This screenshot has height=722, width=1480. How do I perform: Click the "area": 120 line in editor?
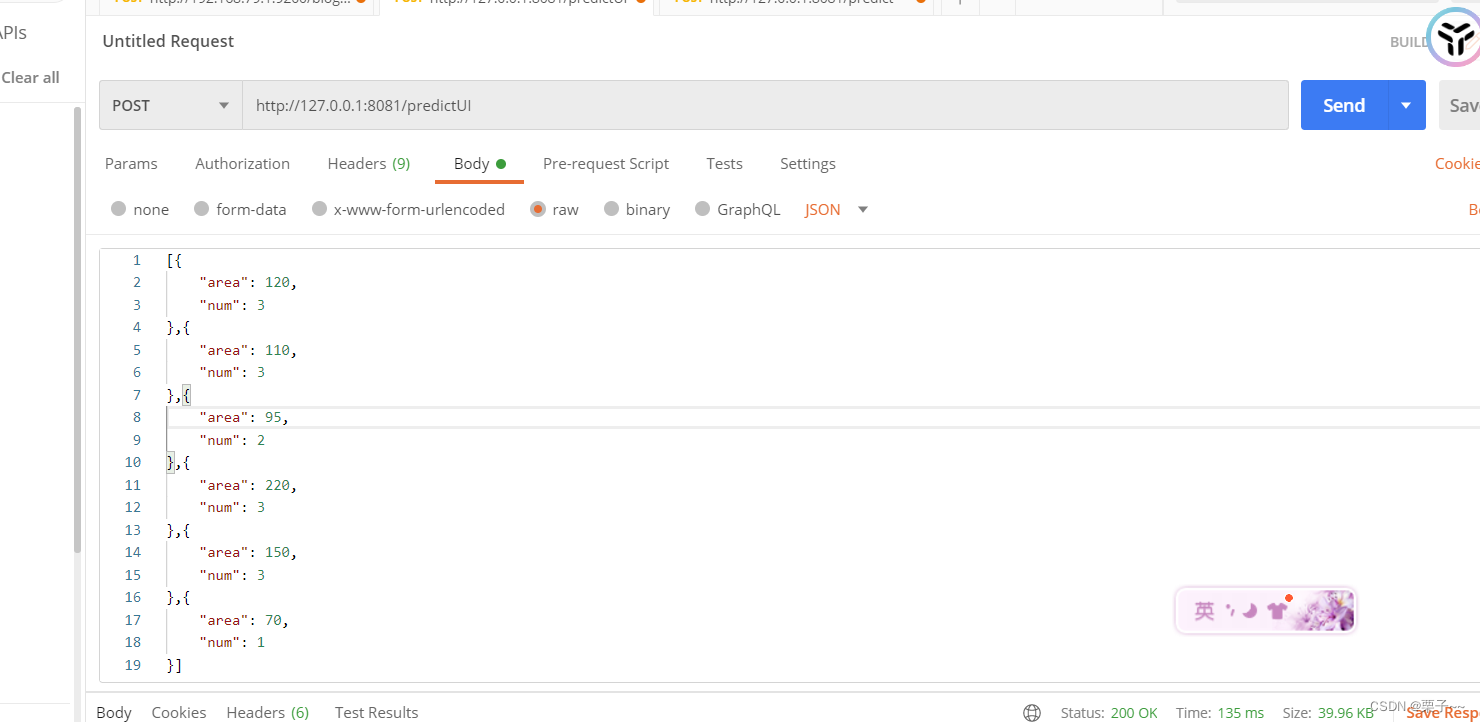(248, 282)
